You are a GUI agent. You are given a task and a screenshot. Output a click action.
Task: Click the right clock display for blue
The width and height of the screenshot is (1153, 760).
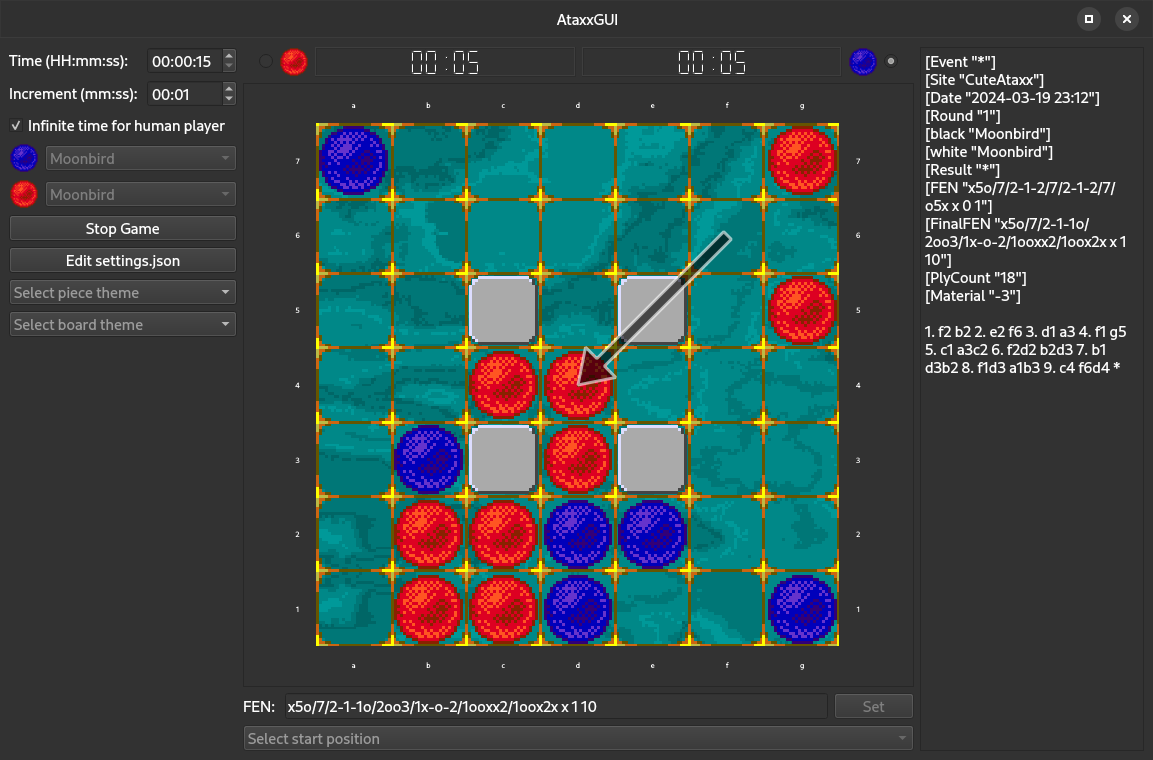[711, 62]
